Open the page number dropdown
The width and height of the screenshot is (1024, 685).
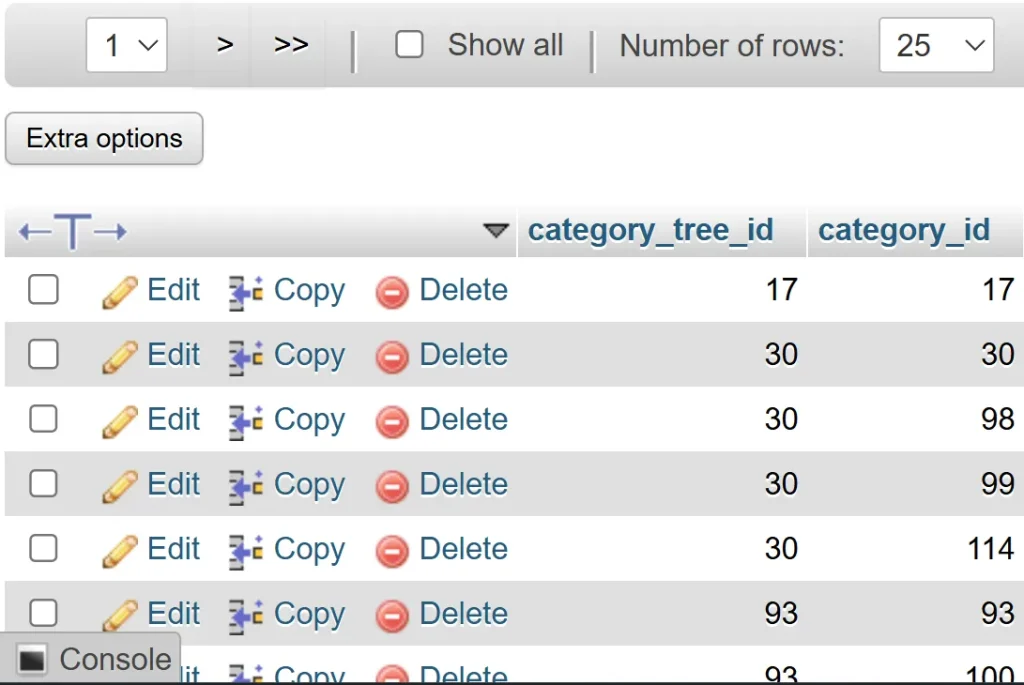point(127,45)
